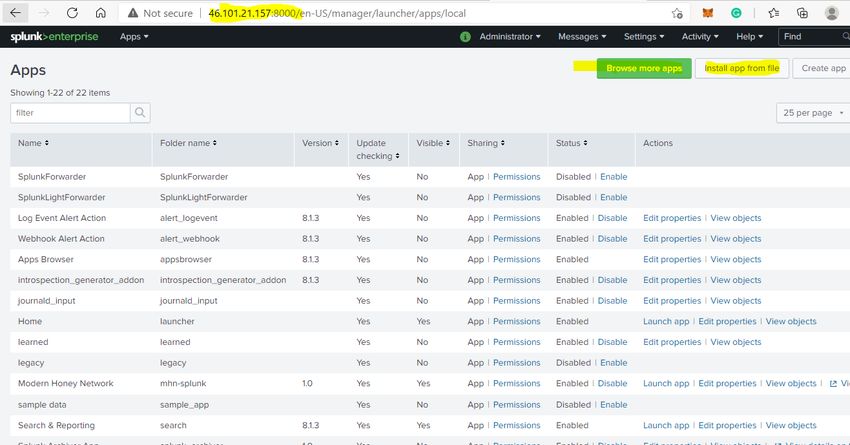Enable the SplunkForwarder app
850x445 pixels.
point(614,177)
